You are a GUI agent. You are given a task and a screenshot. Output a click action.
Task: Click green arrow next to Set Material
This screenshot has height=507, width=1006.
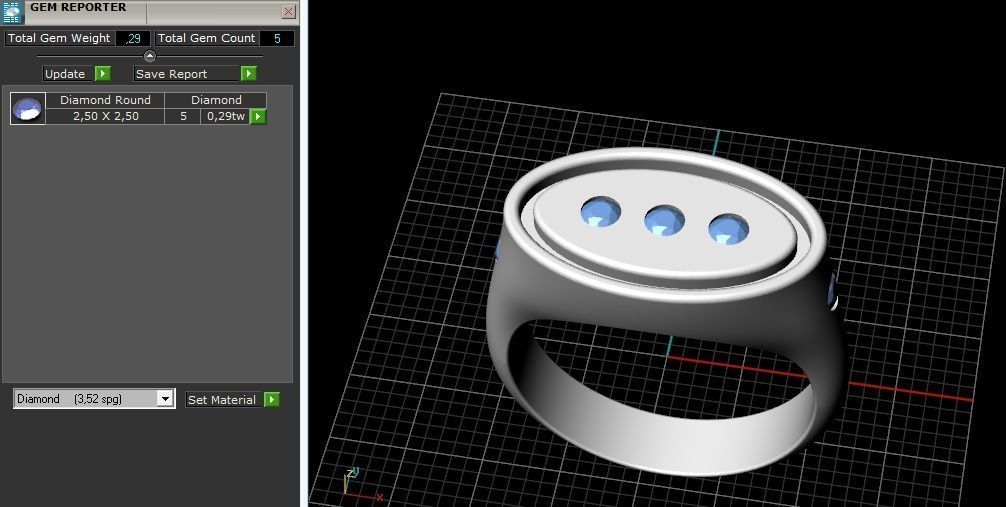pyautogui.click(x=272, y=400)
